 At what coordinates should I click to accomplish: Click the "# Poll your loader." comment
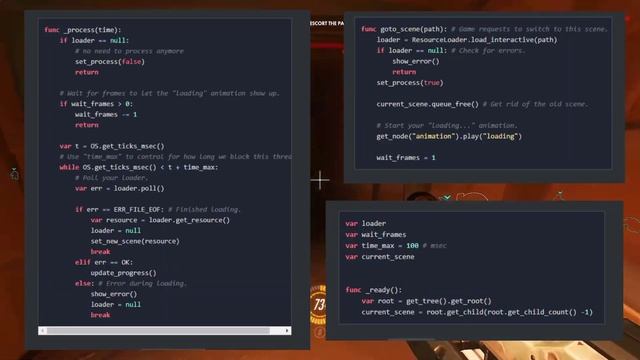tap(111, 178)
